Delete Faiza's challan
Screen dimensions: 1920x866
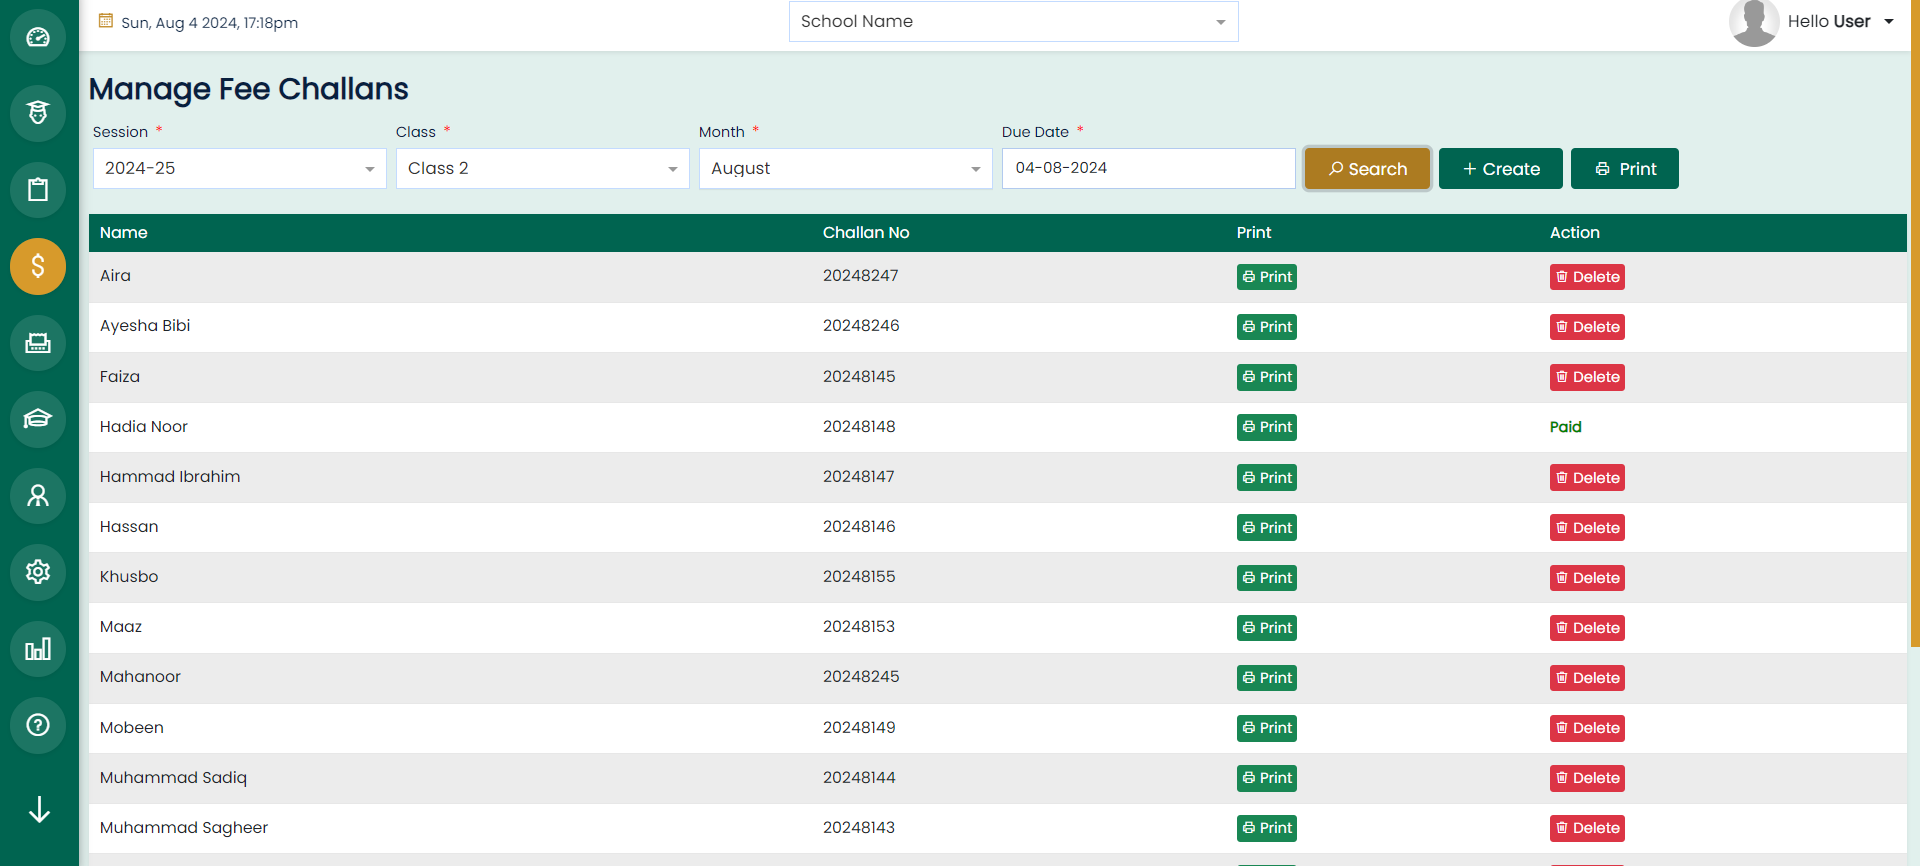[1587, 377]
